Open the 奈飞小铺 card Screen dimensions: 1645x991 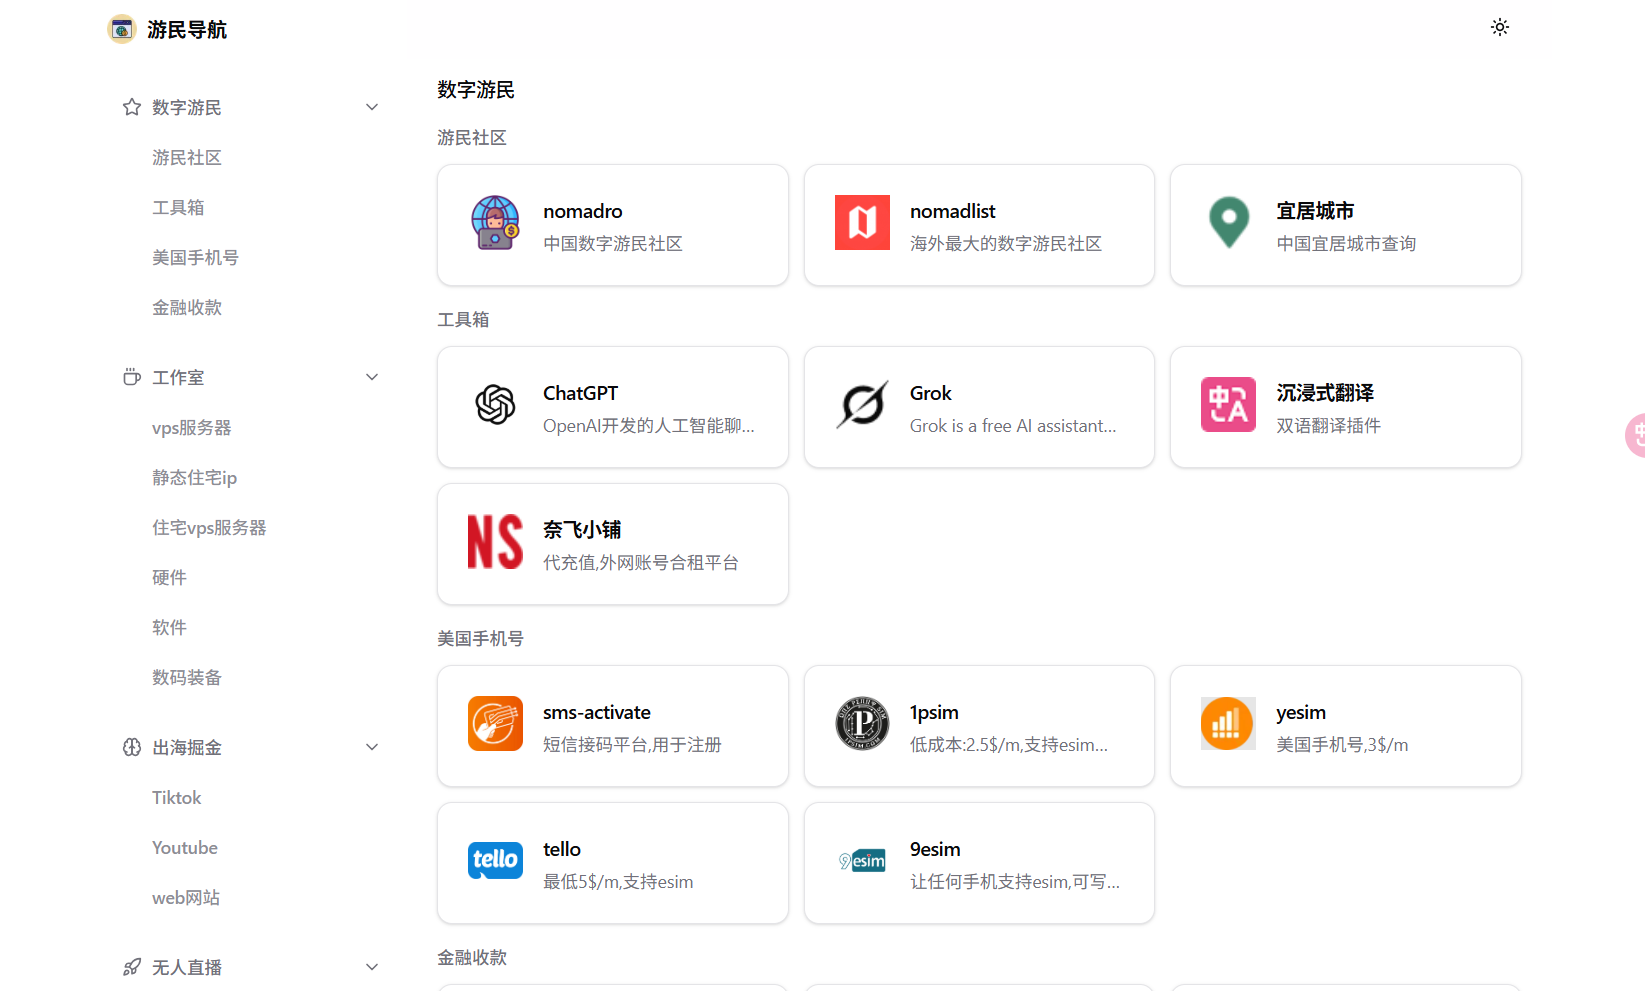click(612, 544)
